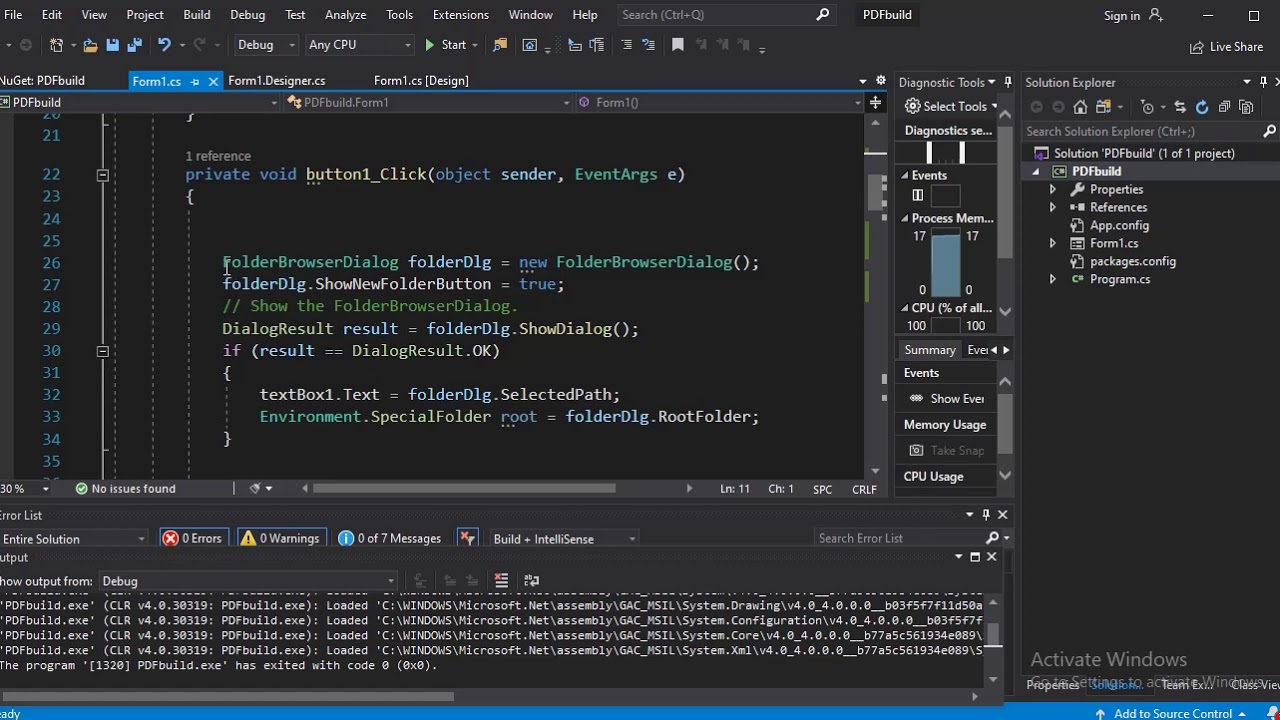Click the refresh icon in Solution Explorer
The height and width of the screenshot is (720, 1280).
tap(1202, 107)
